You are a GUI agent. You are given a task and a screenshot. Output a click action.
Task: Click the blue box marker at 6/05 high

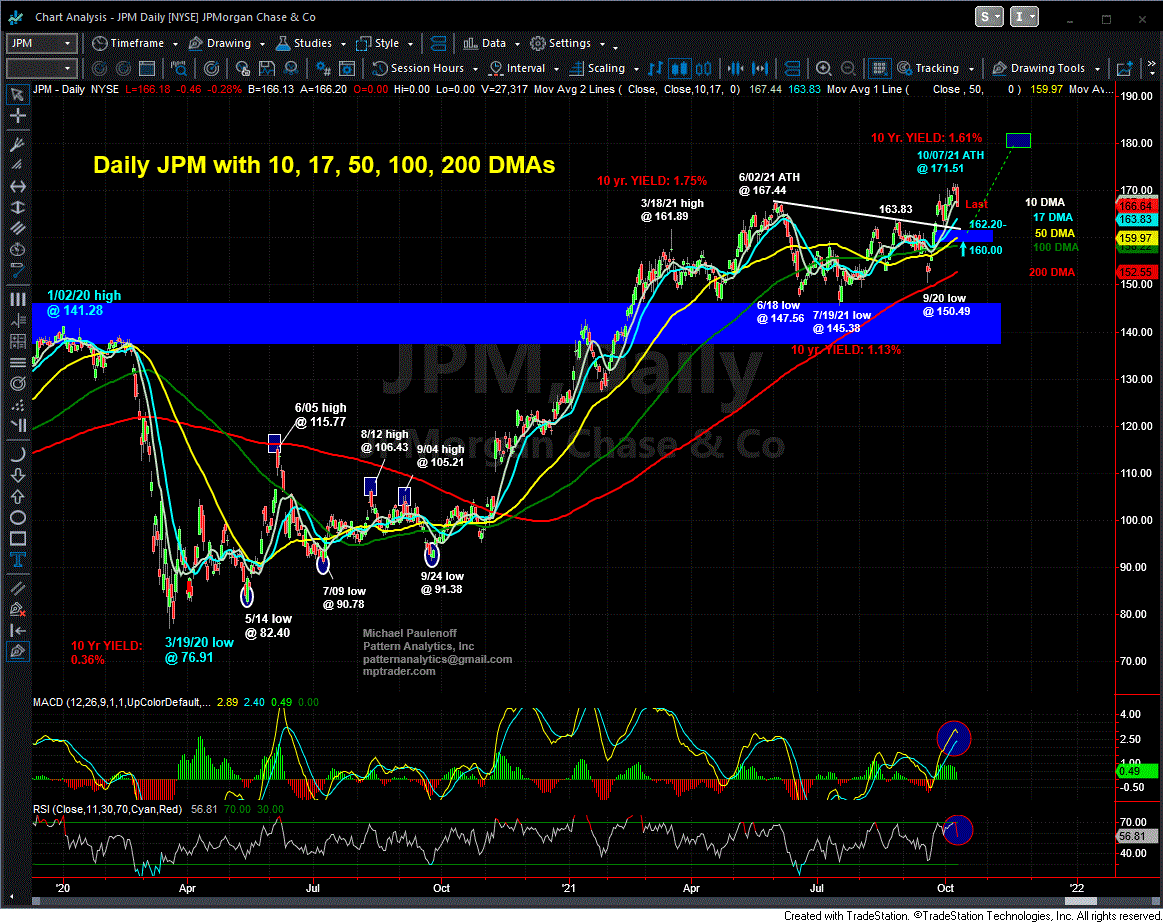(x=274, y=443)
